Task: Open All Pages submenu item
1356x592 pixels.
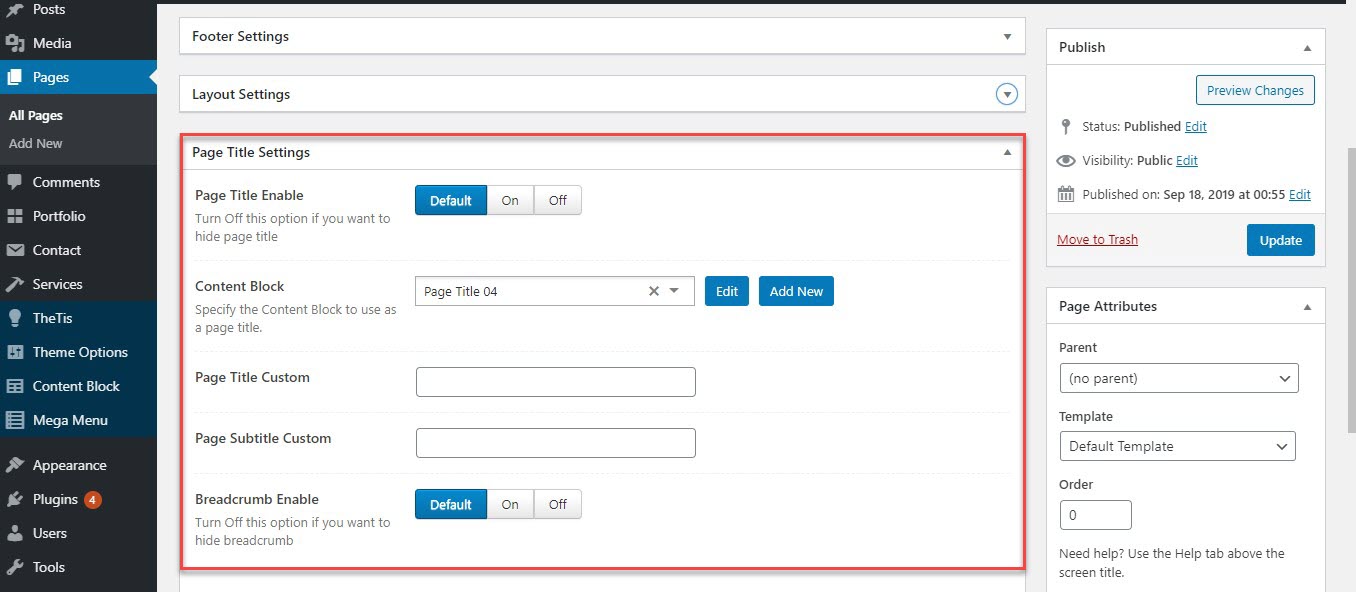Action: [x=36, y=115]
